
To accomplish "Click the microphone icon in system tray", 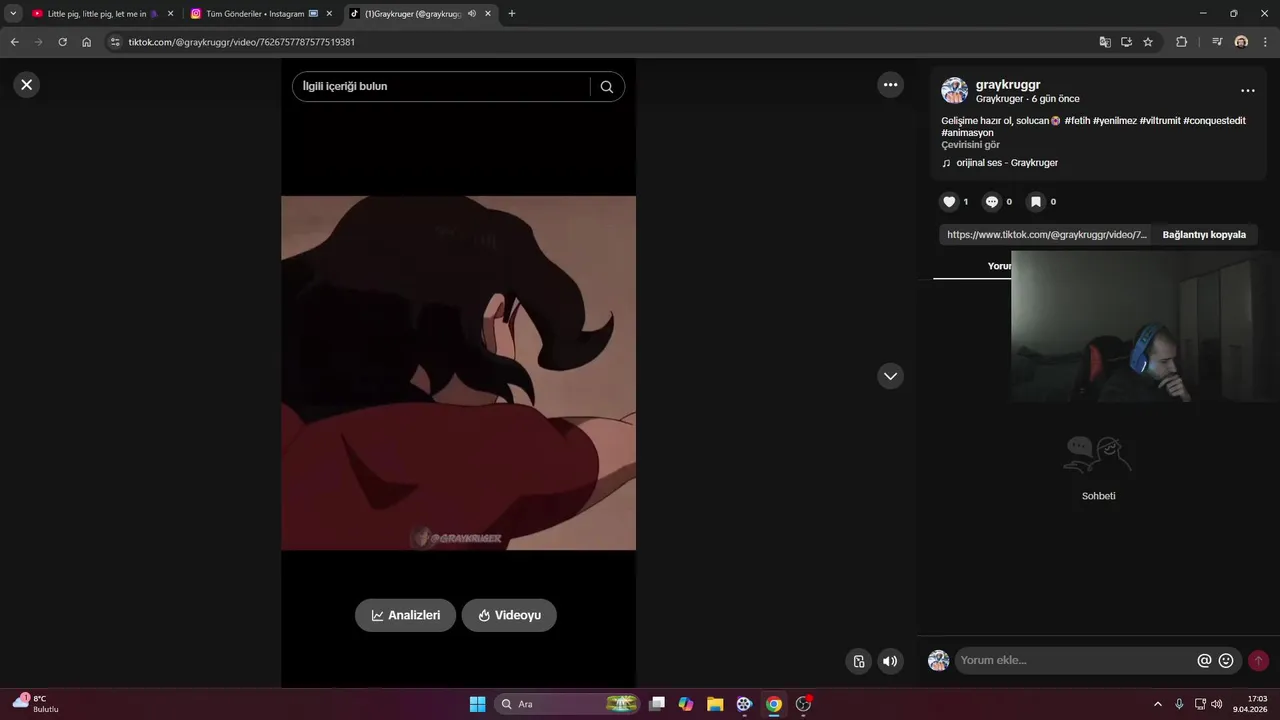I will point(1180,704).
